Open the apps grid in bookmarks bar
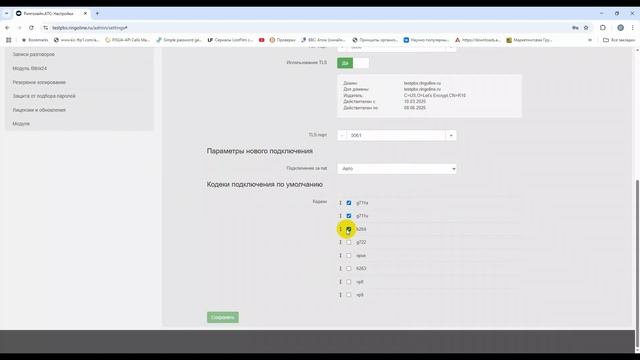This screenshot has height=360, width=640. 9,40
